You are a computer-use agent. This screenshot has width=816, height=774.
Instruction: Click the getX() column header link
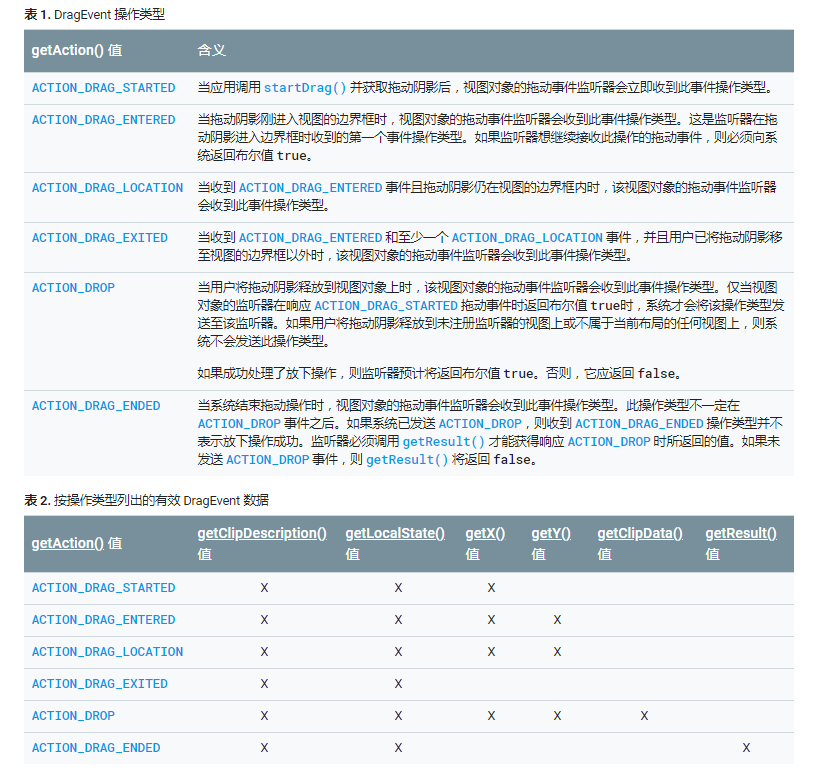485,533
